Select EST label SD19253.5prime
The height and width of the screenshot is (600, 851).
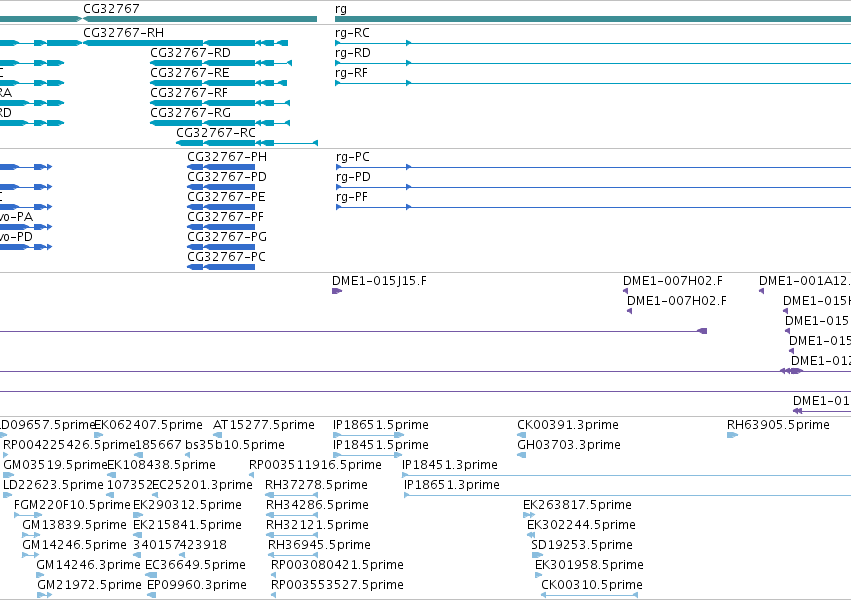[582, 545]
